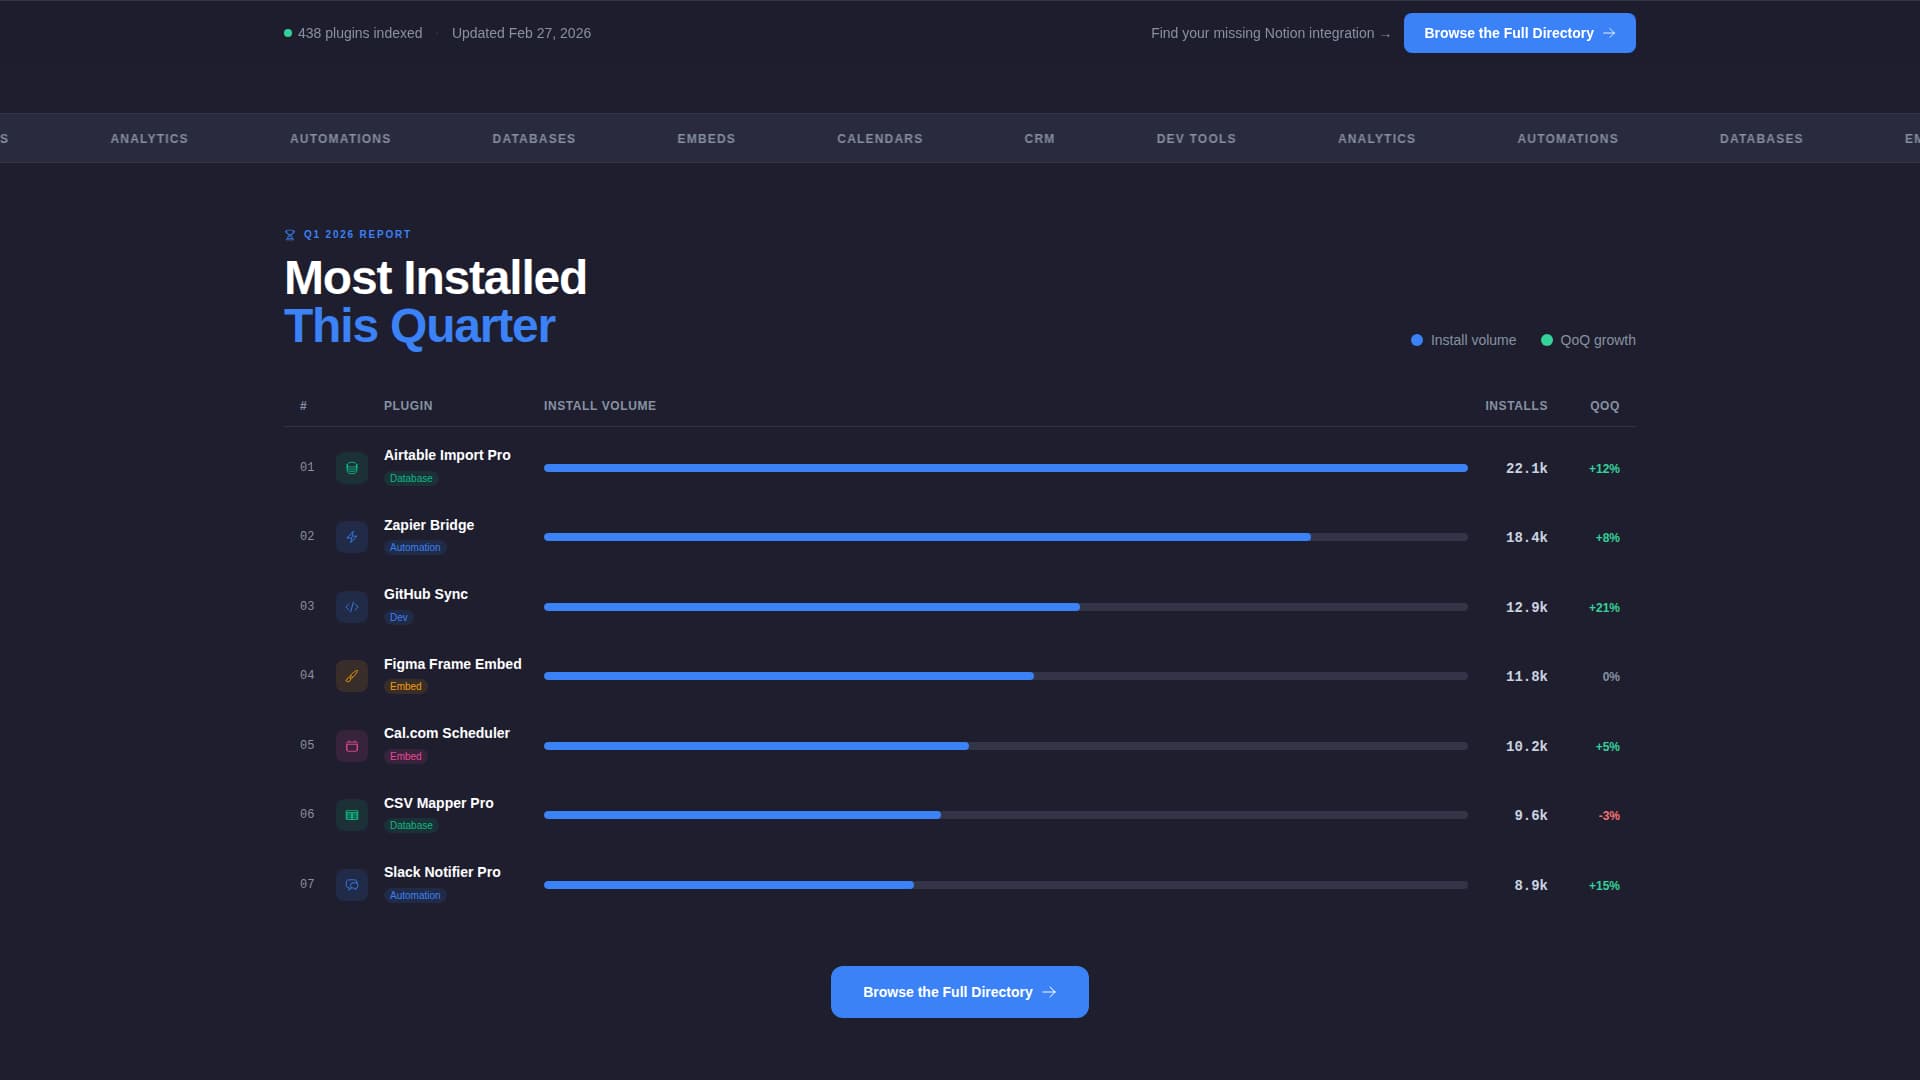Viewport: 1920px width, 1080px height.
Task: Open the Airtable Import Pro plugin name
Action: (447, 455)
